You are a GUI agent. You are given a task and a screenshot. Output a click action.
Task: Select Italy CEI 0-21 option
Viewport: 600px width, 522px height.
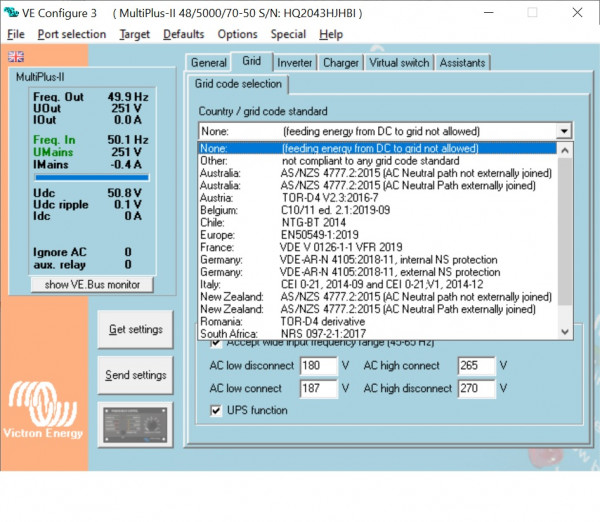378,284
